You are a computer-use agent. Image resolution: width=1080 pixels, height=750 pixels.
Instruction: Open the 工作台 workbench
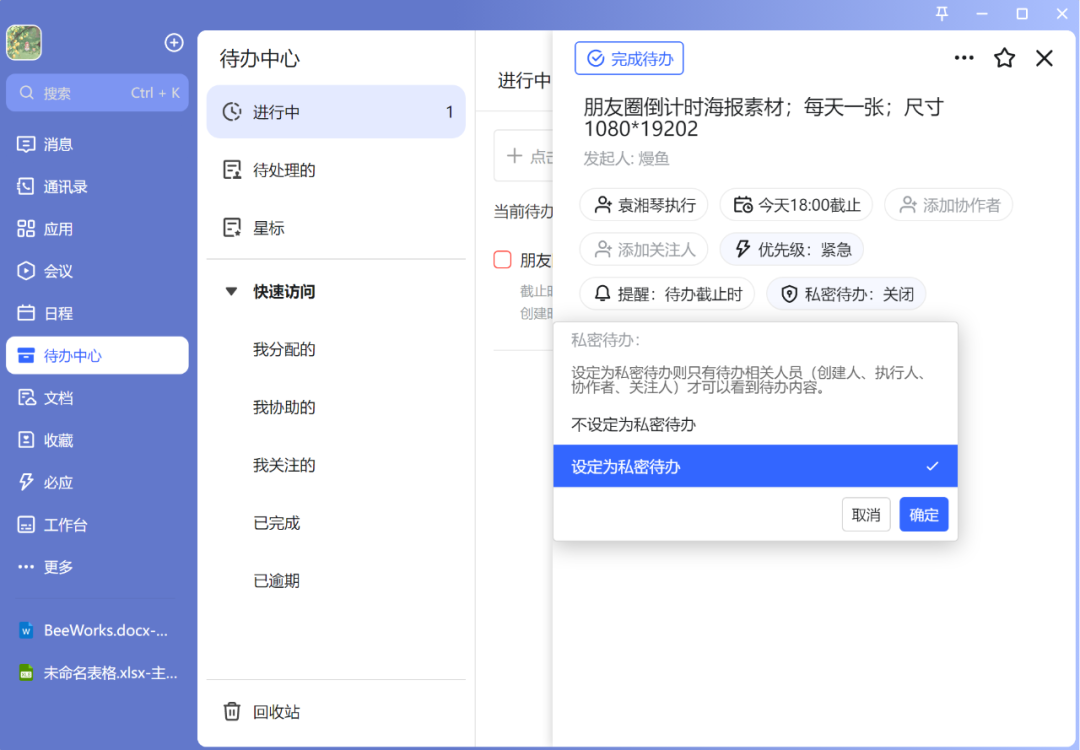(x=60, y=524)
